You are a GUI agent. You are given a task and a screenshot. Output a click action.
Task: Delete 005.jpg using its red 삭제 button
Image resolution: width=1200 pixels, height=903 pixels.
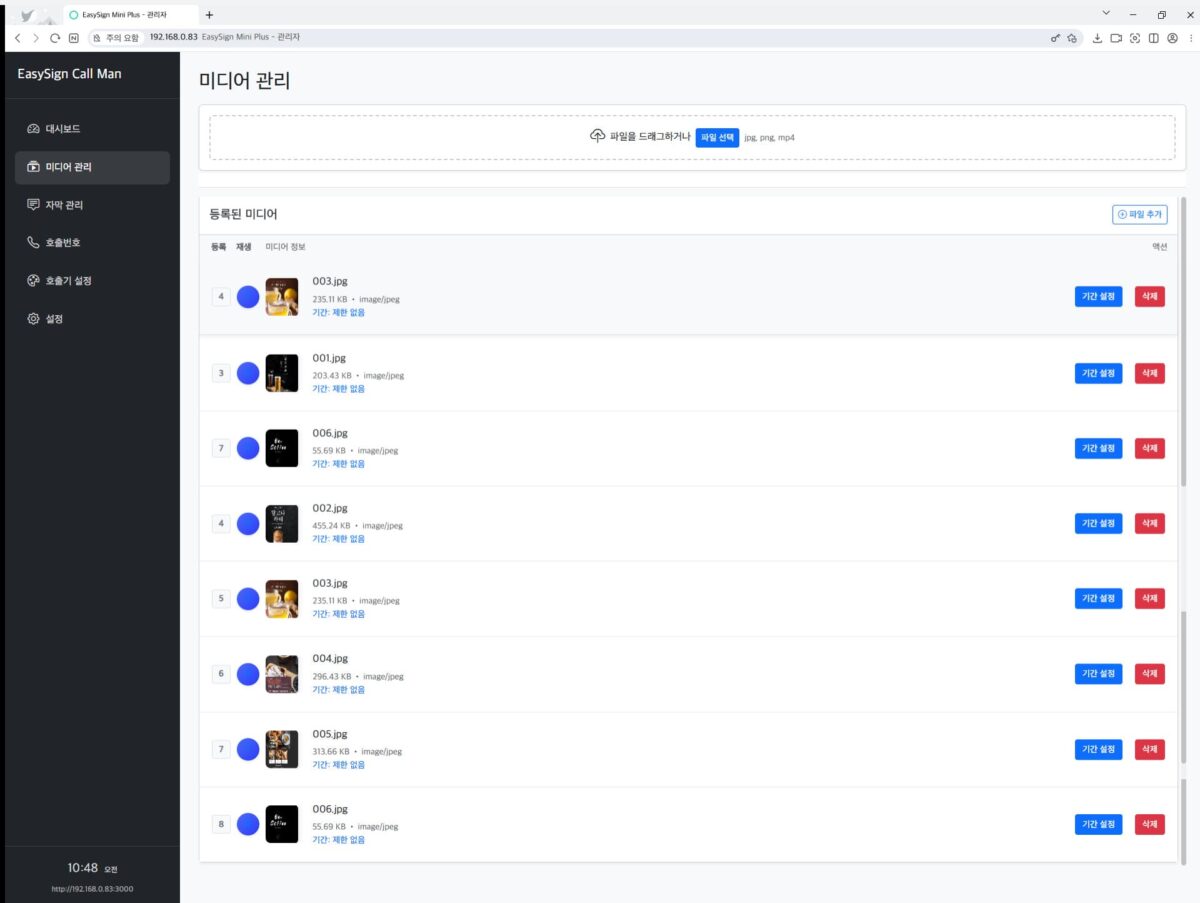pos(1149,749)
